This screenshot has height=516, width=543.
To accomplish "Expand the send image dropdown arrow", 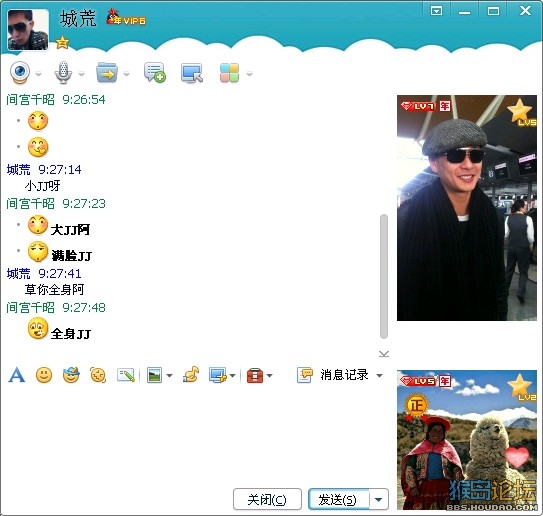I will pos(169,375).
